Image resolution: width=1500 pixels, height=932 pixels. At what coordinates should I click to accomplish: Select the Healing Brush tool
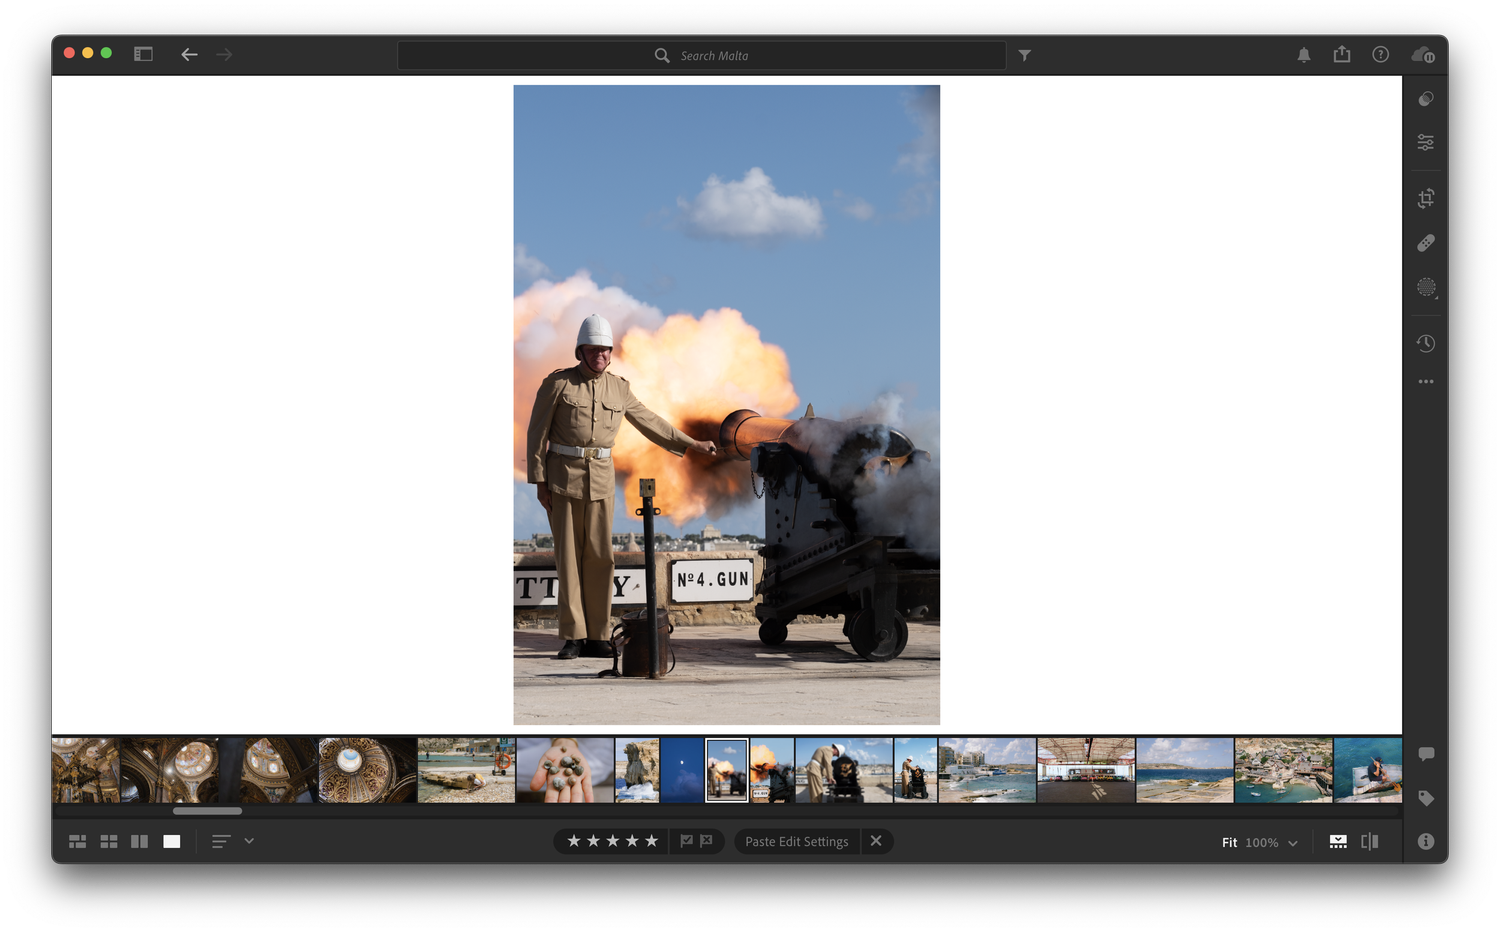1426,243
